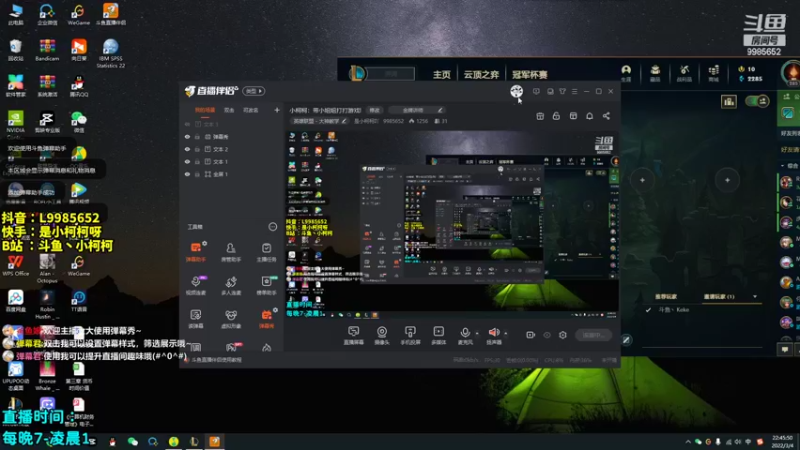Viewport: 800px width, 450px height.
Task: Switch to the third scene tab
Action: (251, 110)
